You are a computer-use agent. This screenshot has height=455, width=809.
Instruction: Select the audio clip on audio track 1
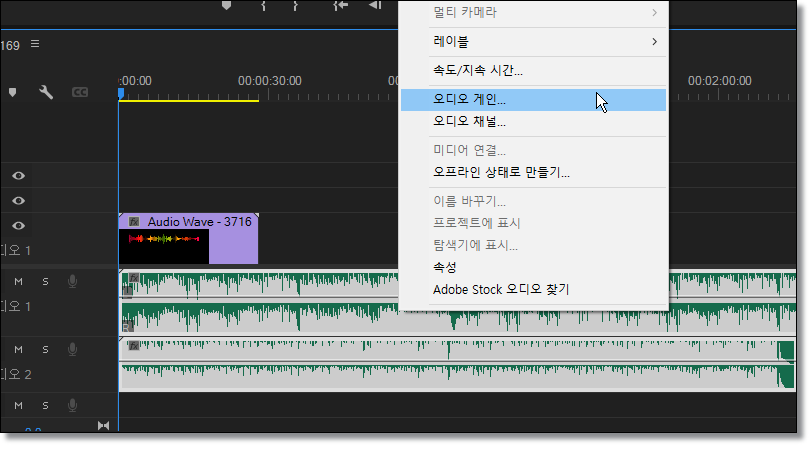(x=457, y=302)
